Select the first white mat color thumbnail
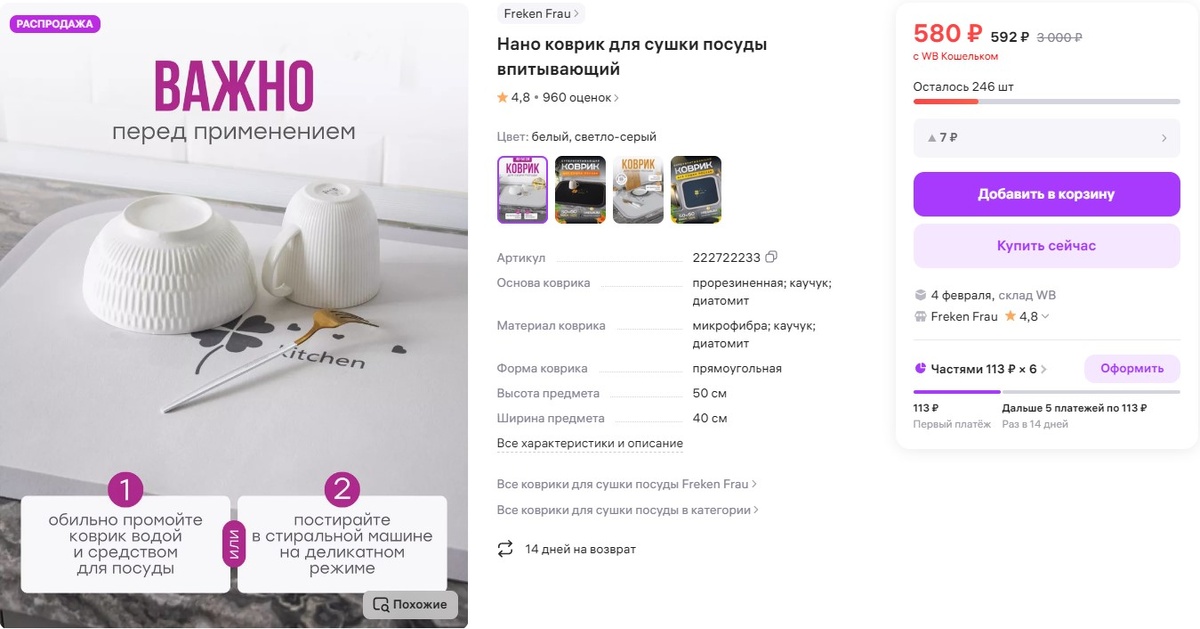The image size is (1200, 629). click(523, 189)
